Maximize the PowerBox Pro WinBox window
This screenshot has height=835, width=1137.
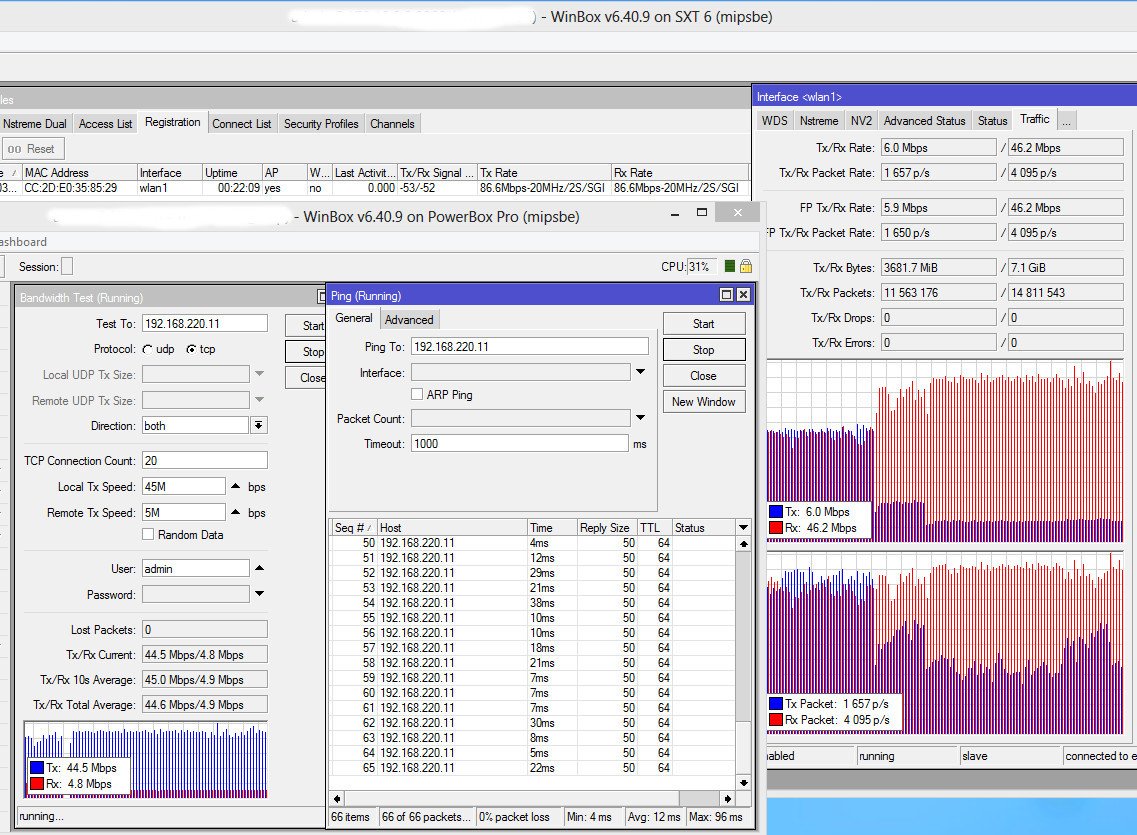[701, 212]
